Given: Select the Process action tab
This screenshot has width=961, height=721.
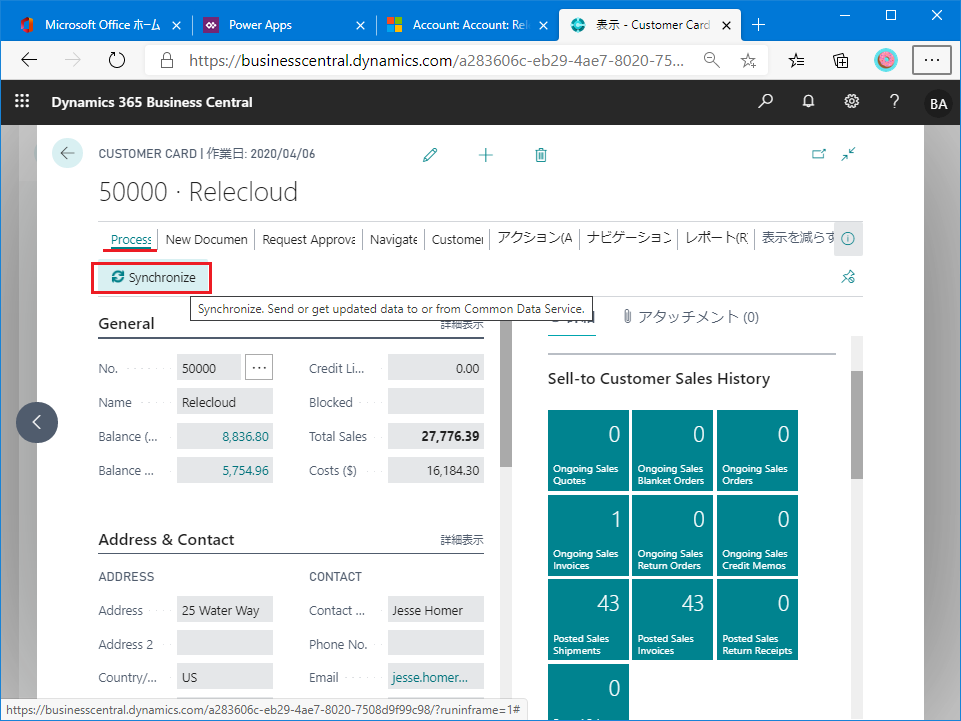Looking at the screenshot, I should click(x=131, y=239).
